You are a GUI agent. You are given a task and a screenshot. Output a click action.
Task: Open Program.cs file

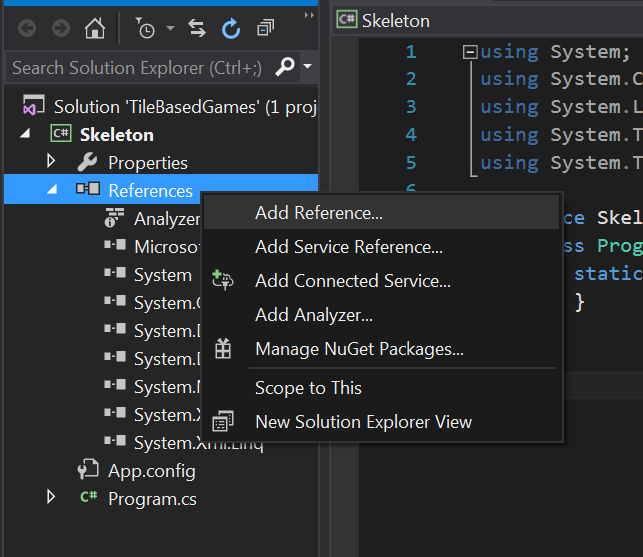click(152, 499)
